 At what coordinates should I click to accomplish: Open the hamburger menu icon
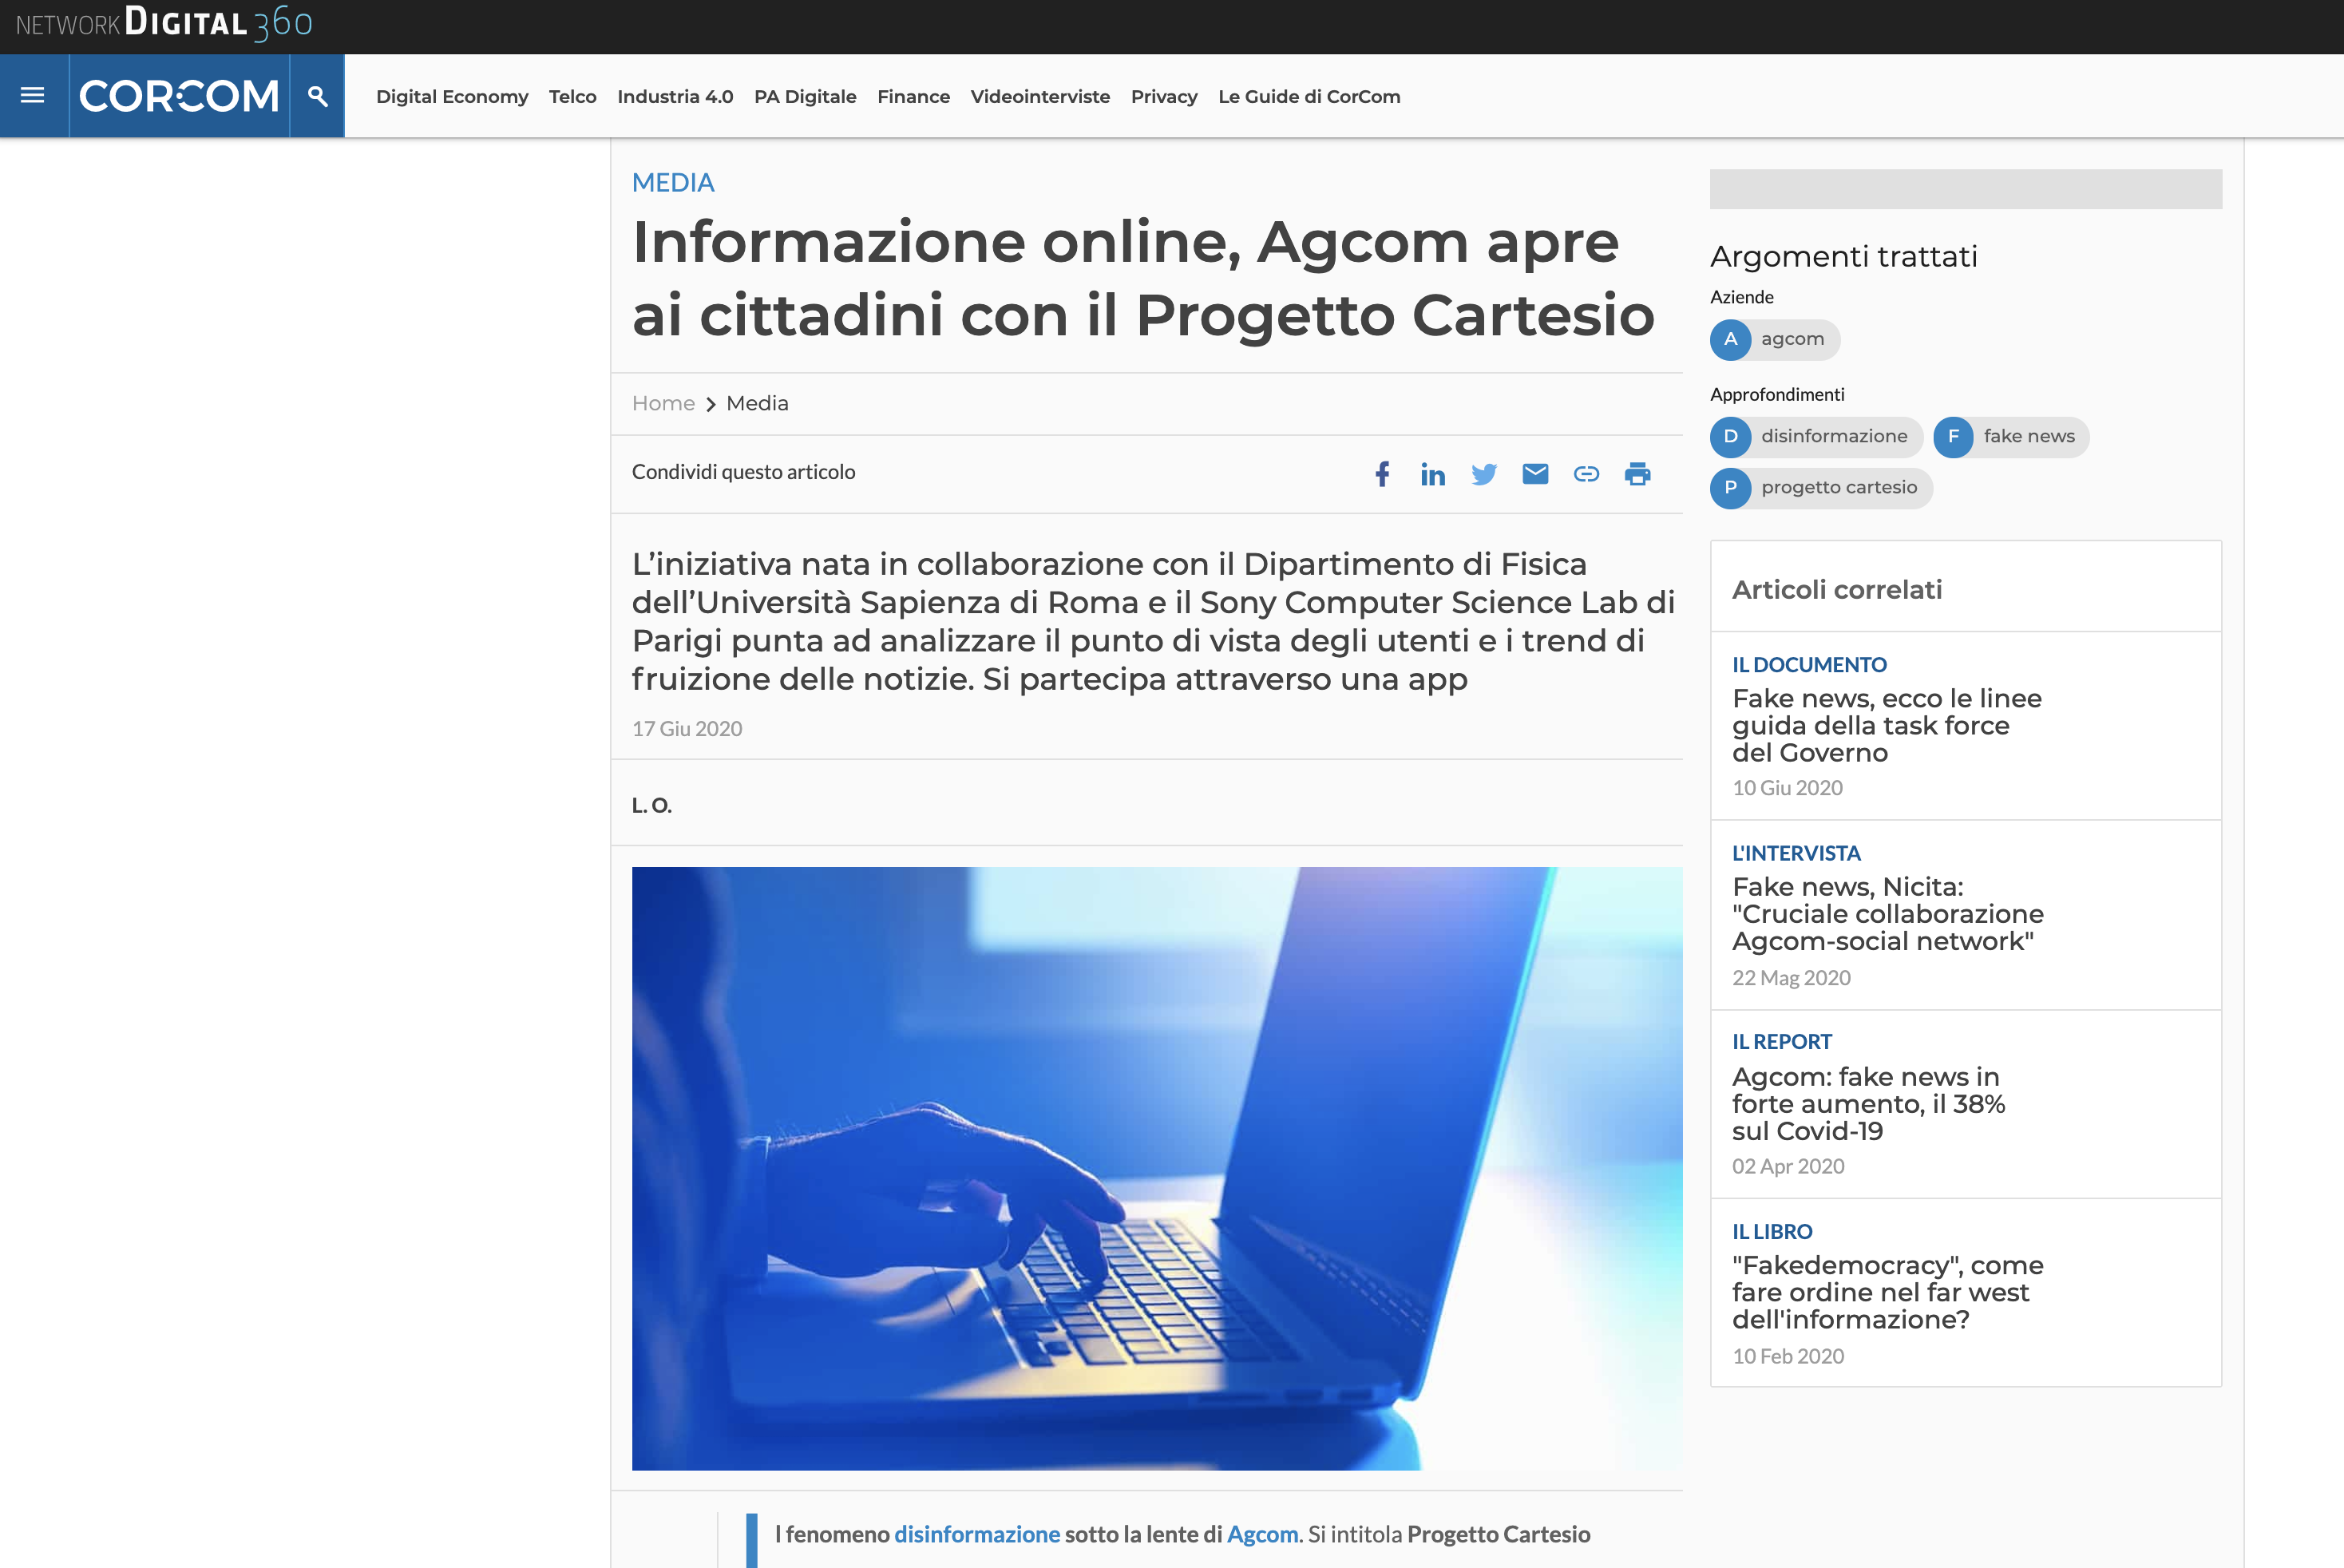(x=33, y=96)
